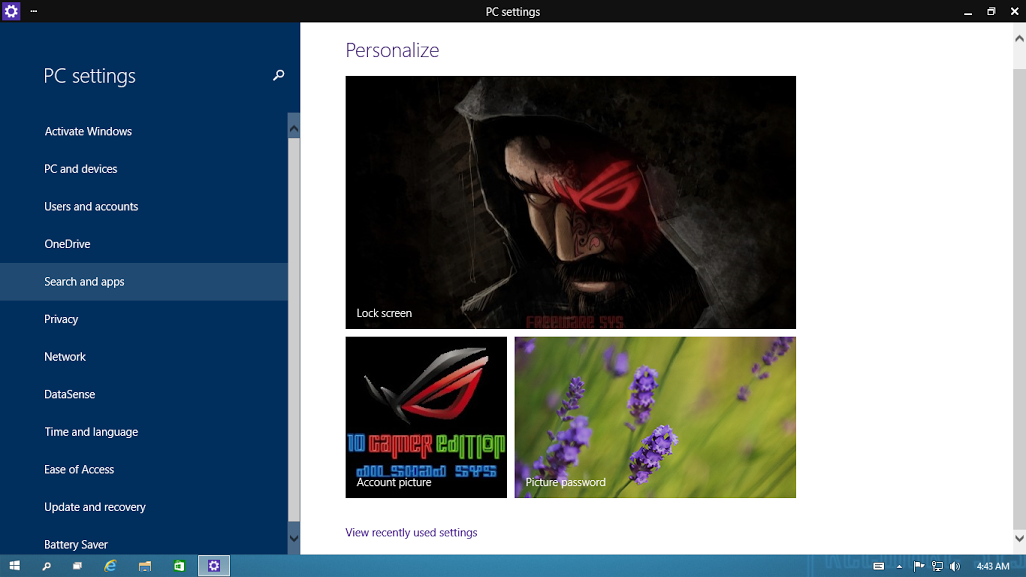Open the volume speaker icon

pyautogui.click(x=955, y=566)
